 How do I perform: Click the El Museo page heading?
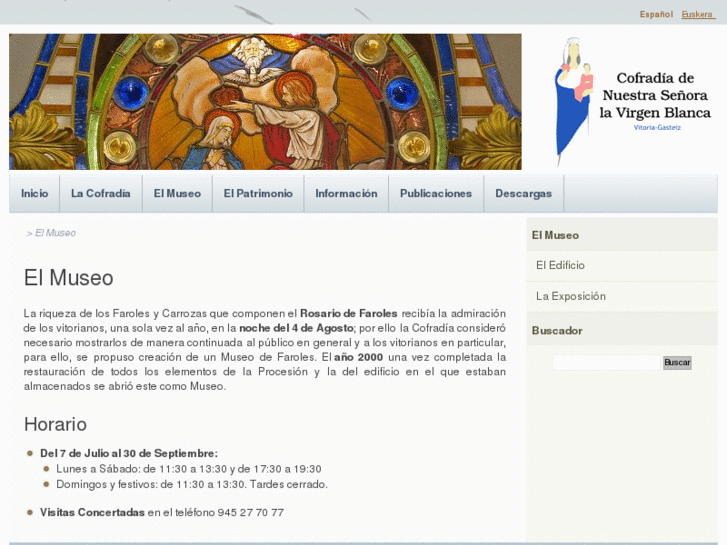pyautogui.click(x=69, y=278)
